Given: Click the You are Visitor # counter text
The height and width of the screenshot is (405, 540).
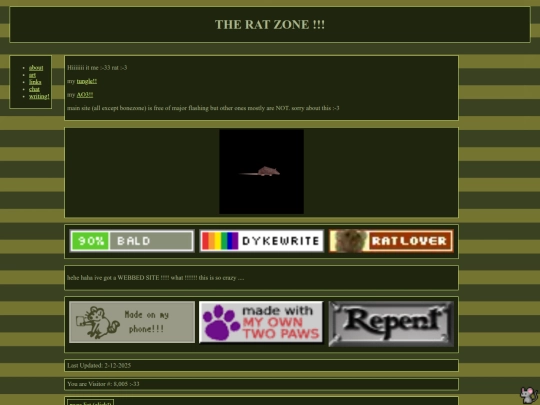Looking at the screenshot, I should (103, 384).
